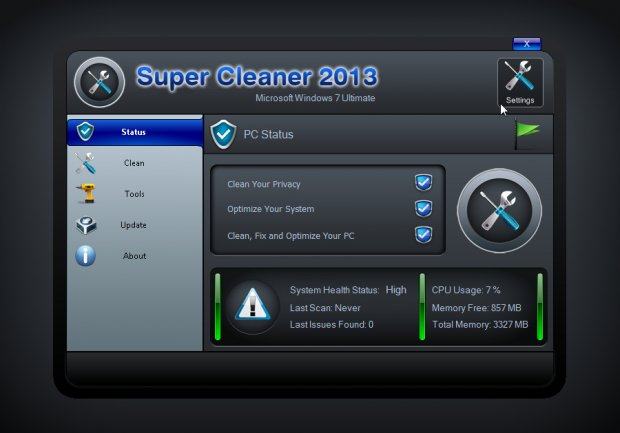The width and height of the screenshot is (620, 433).
Task: Open the Update section
Action: 135,225
